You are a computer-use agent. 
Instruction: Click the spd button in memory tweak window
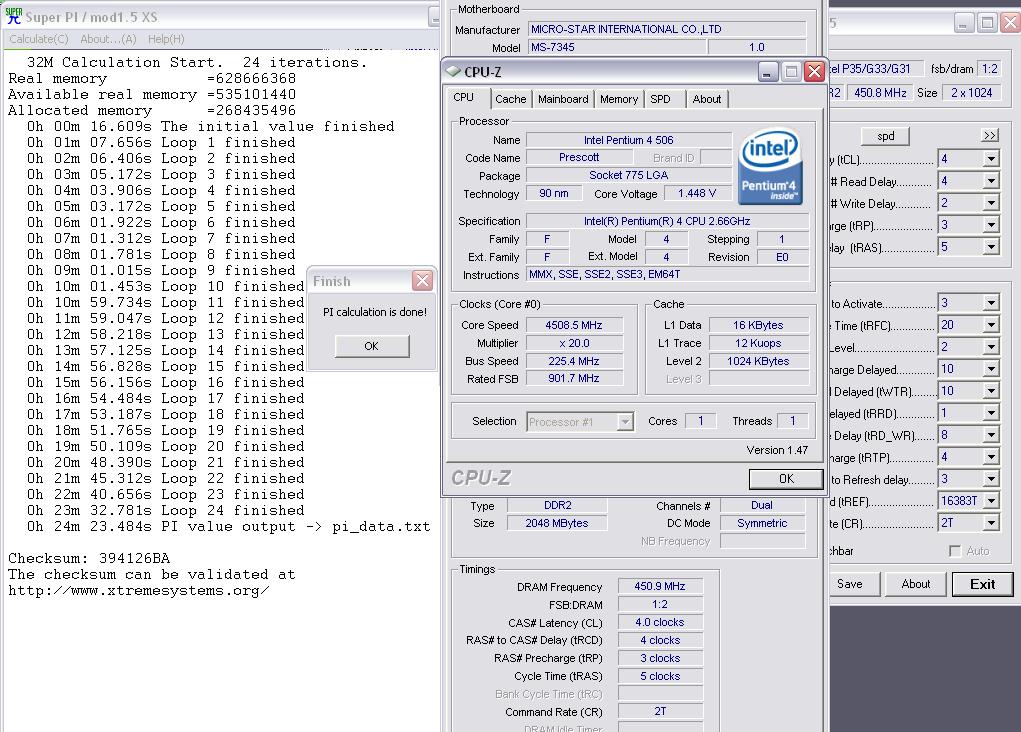pyautogui.click(x=886, y=136)
